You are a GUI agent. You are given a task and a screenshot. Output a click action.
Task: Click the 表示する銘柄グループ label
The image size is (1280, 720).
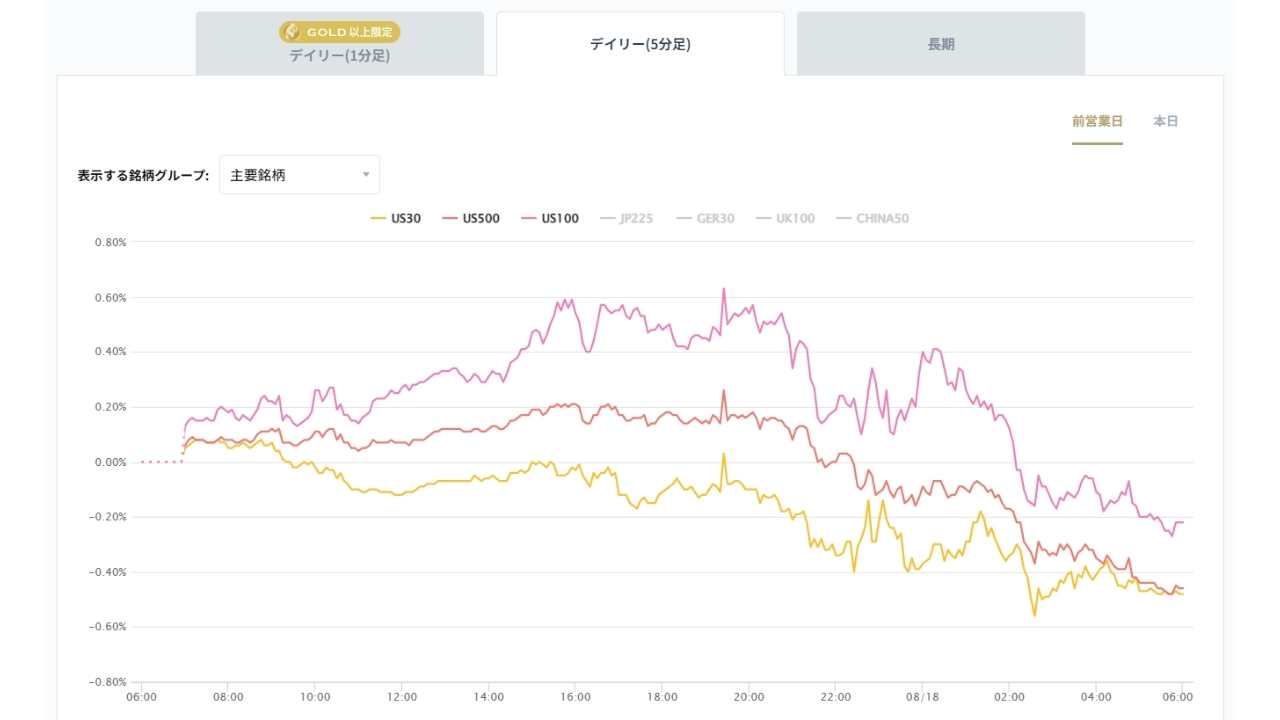coord(143,175)
